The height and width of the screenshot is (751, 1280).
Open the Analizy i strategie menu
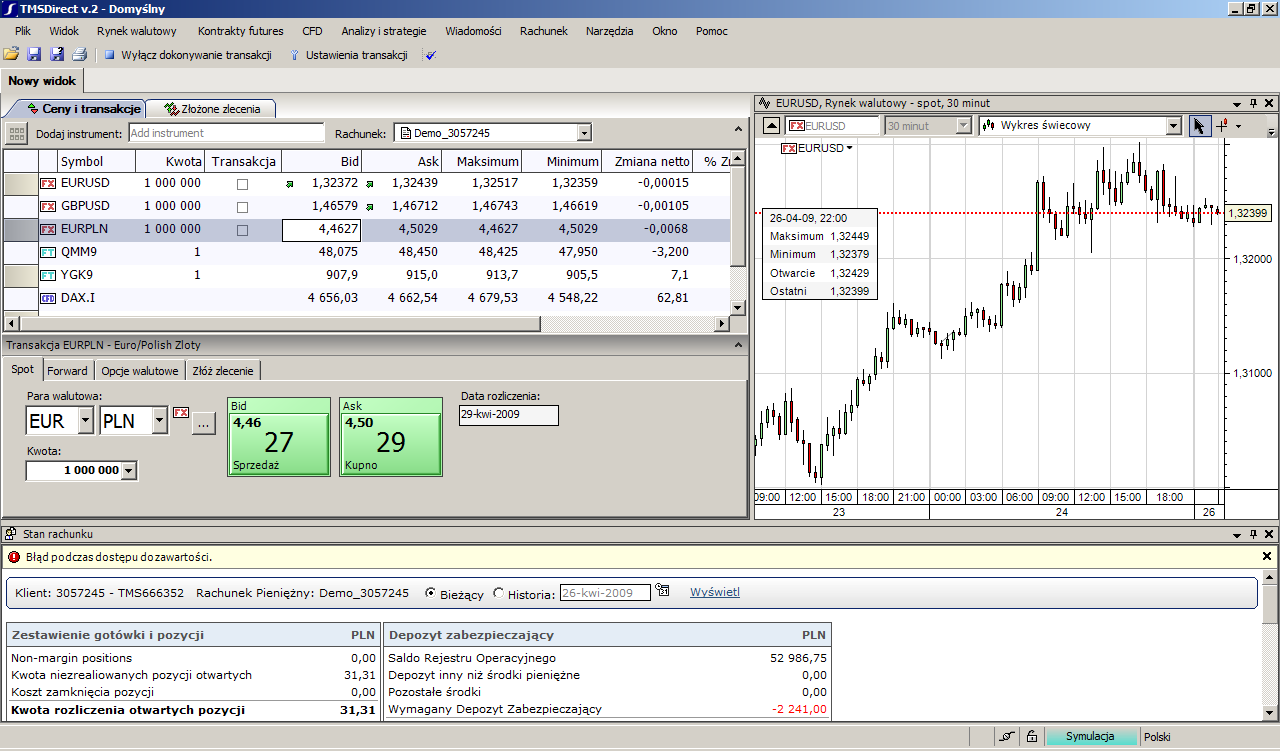coord(383,31)
